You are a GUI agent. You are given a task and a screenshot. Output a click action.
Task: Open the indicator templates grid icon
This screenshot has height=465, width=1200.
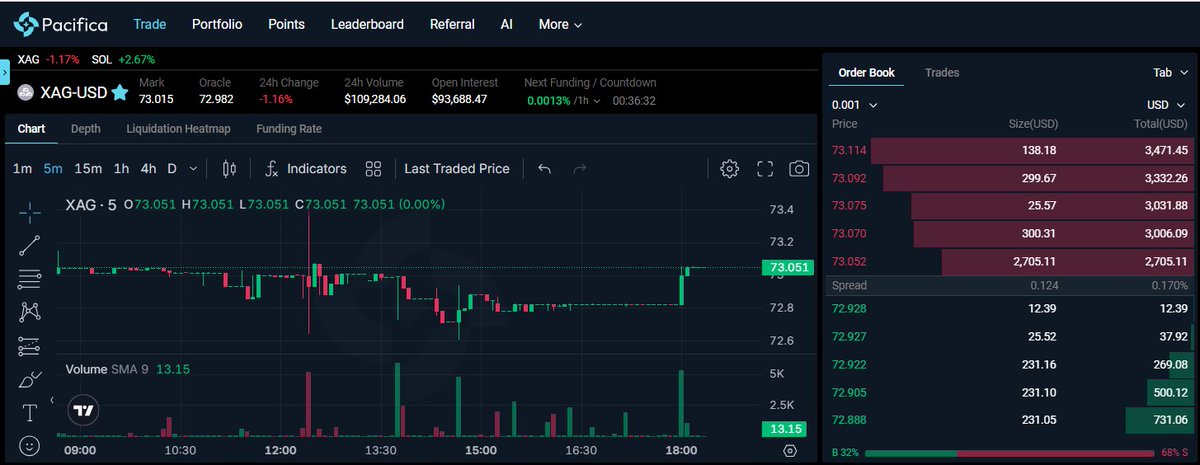pos(373,169)
